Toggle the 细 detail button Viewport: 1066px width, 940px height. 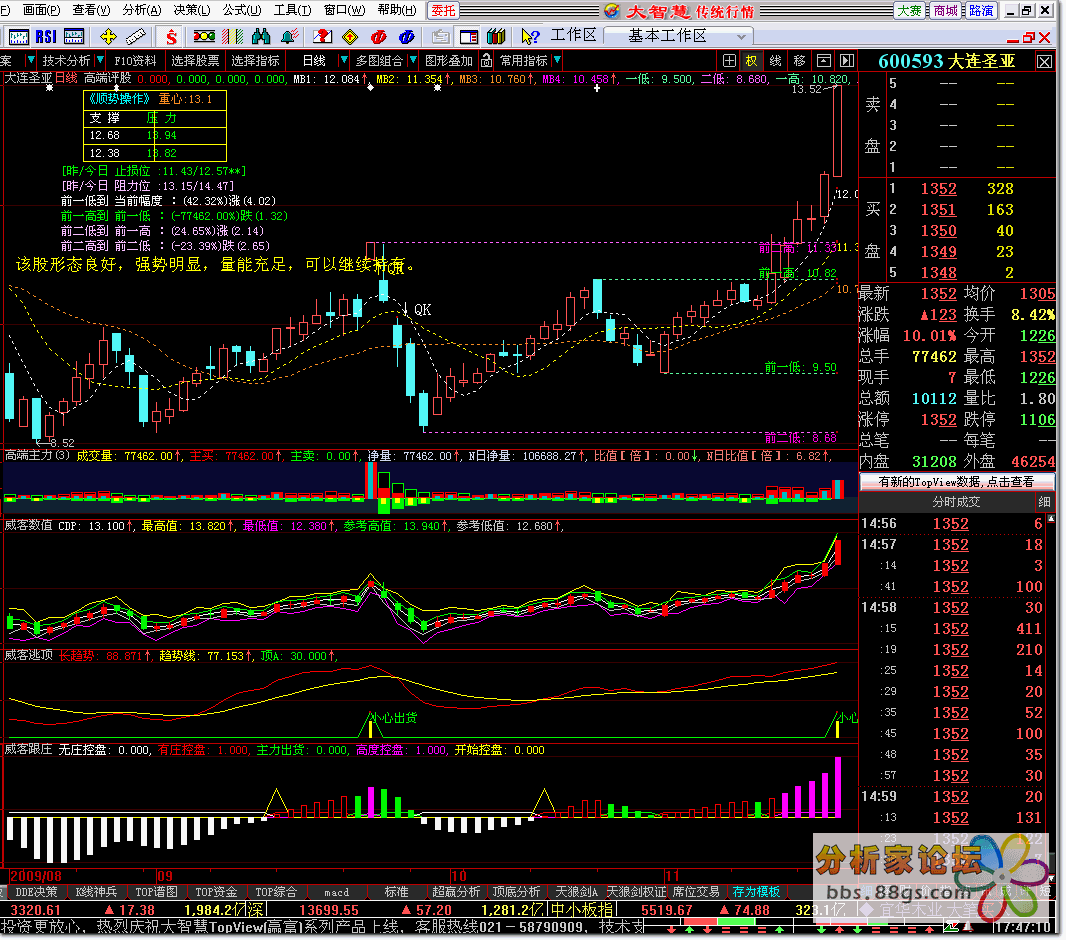tap(1044, 502)
